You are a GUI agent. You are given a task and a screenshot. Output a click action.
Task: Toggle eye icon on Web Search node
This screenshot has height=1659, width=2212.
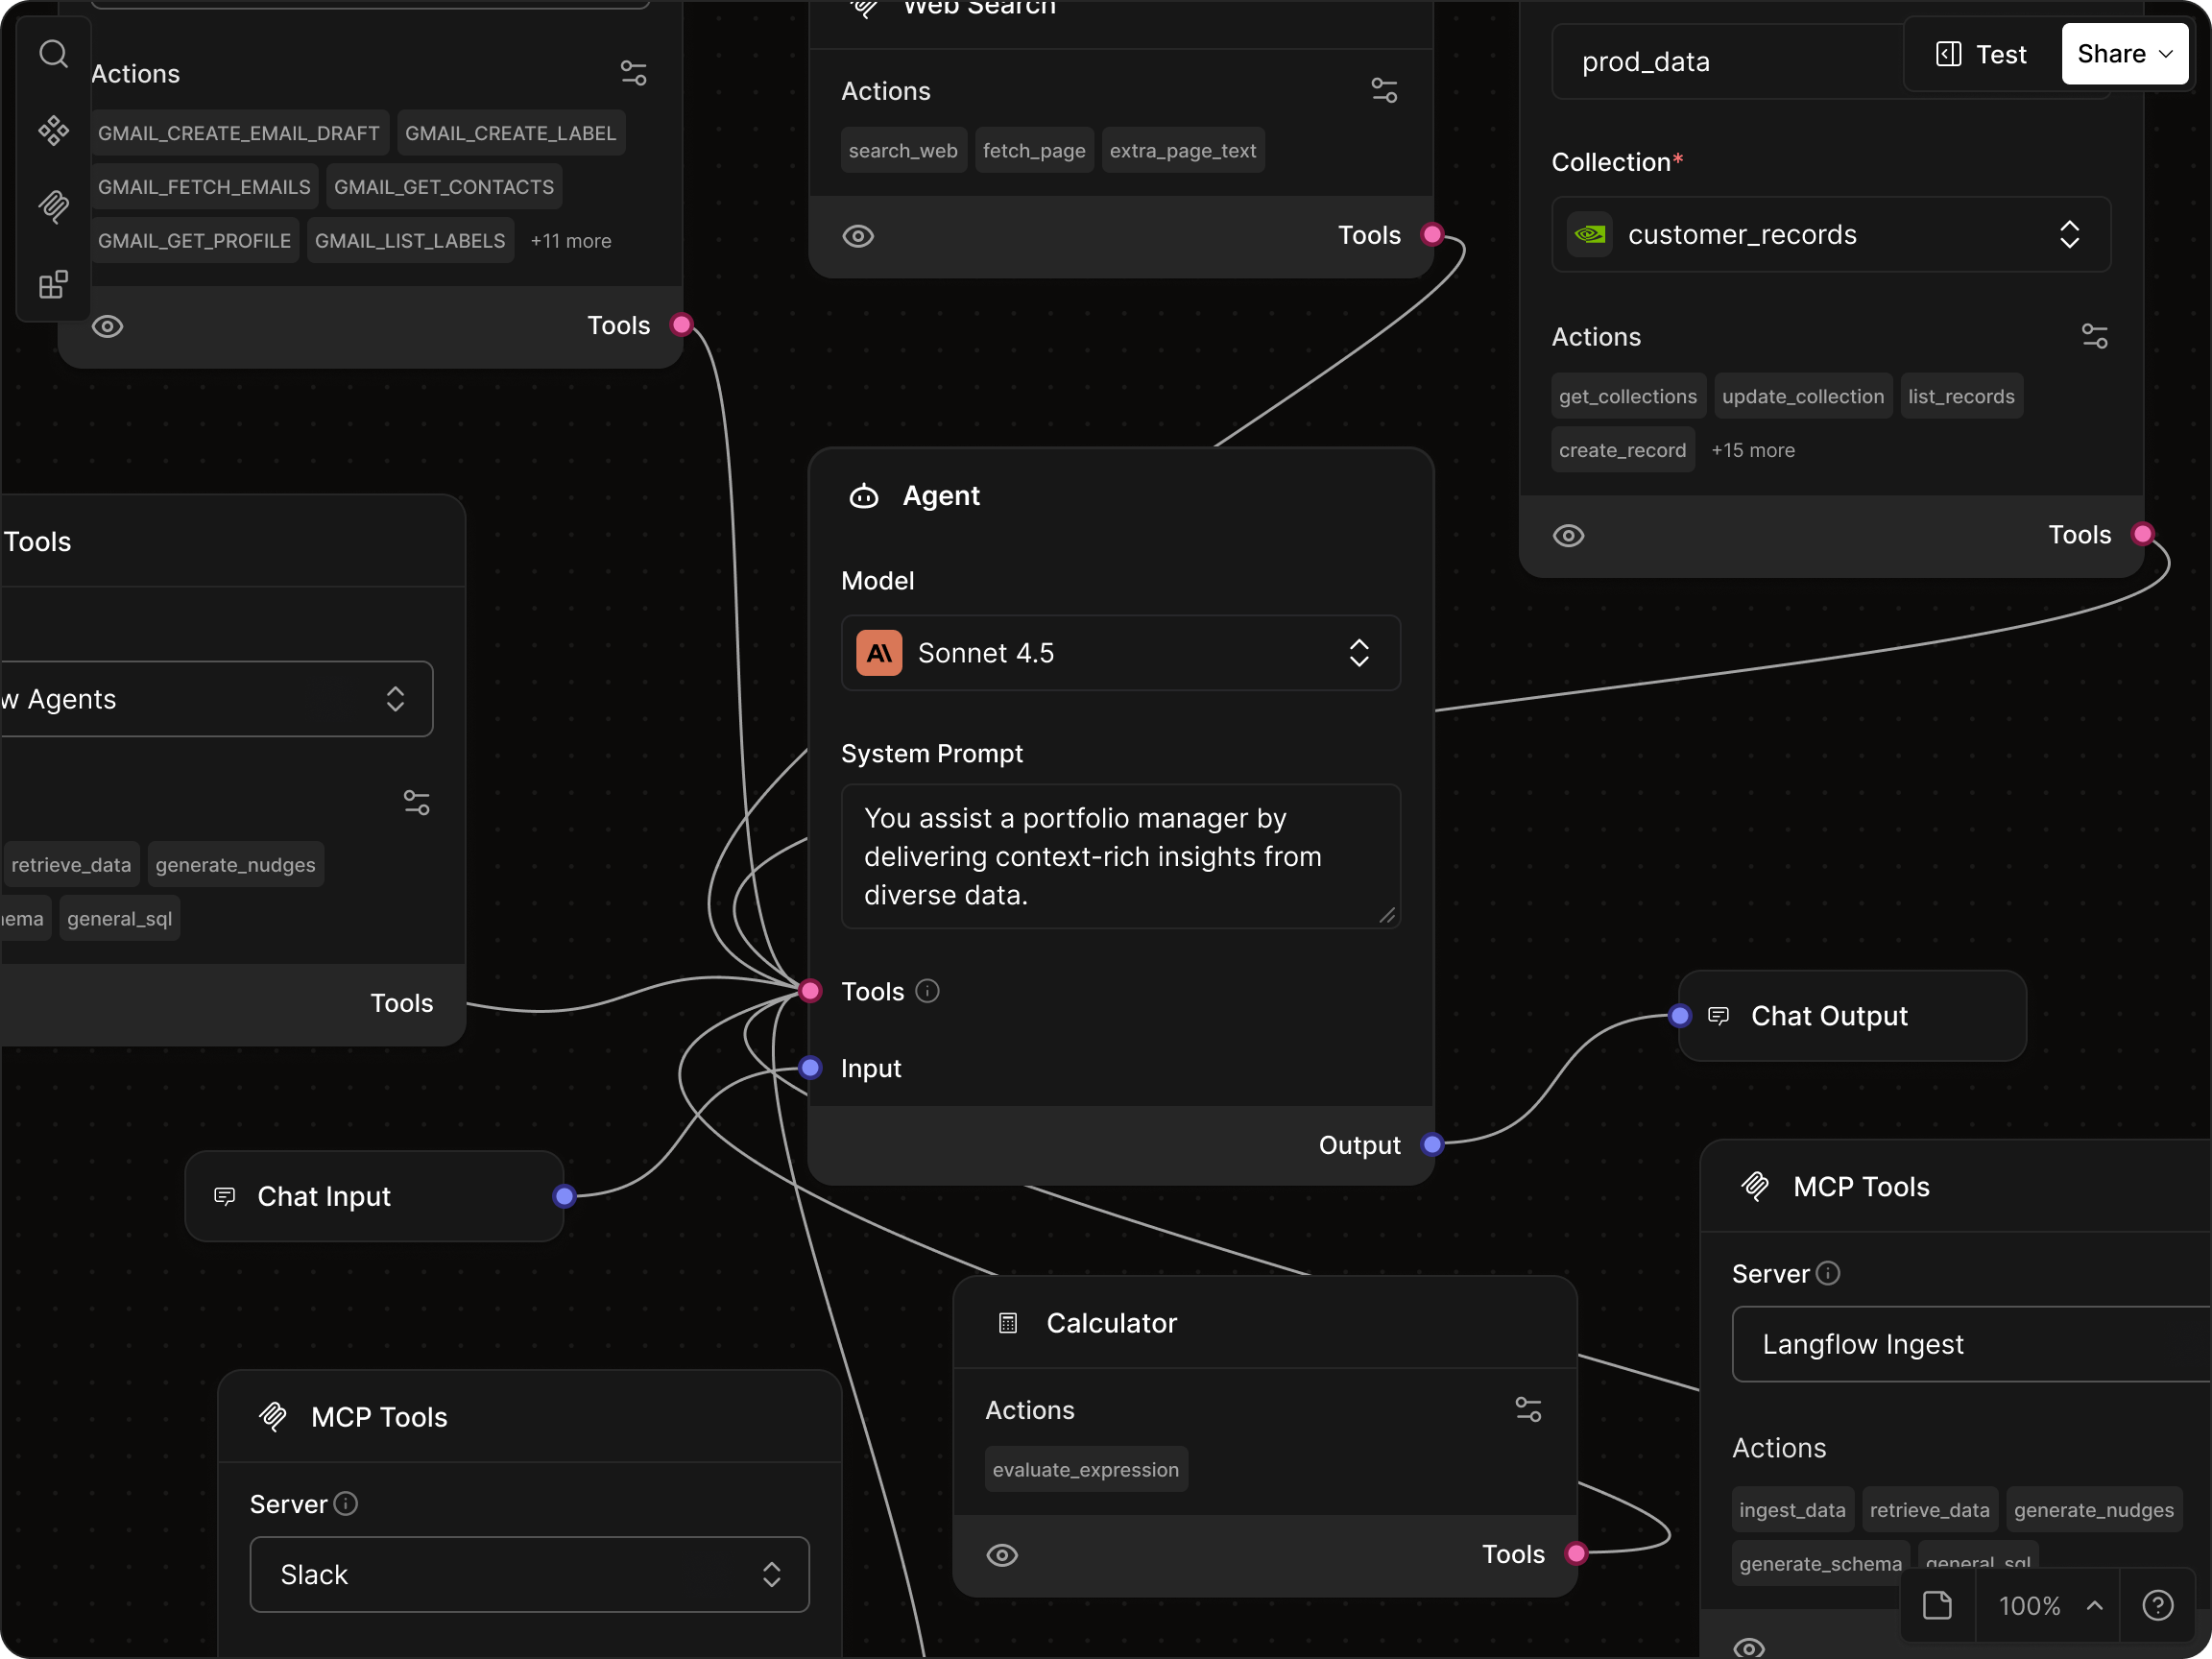coord(858,236)
